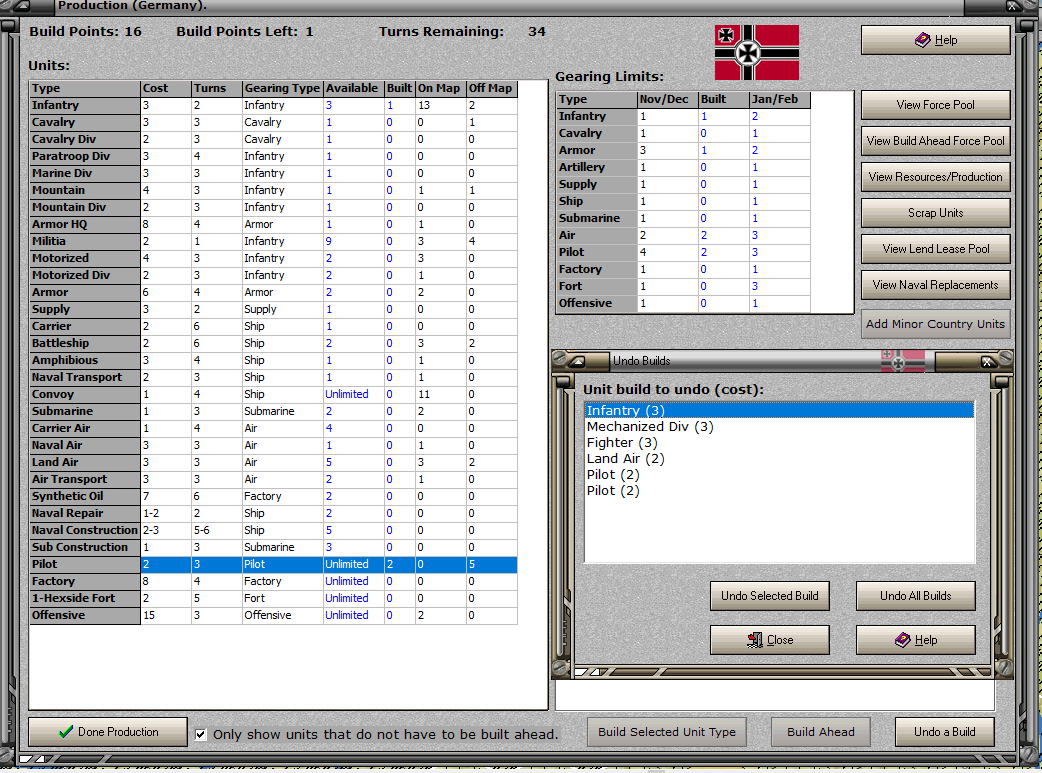The image size is (1042, 773).
Task: Click the Build Ahead button
Action: (821, 732)
